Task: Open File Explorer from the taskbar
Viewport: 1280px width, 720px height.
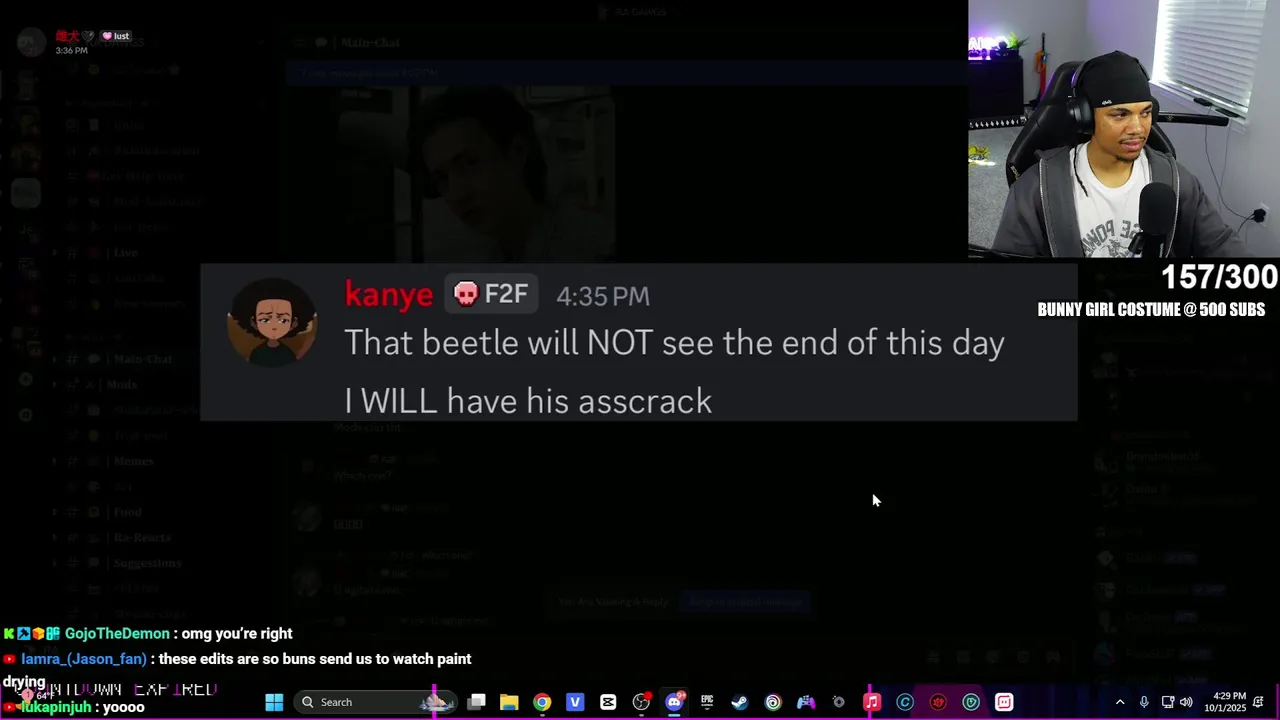Action: 509,702
